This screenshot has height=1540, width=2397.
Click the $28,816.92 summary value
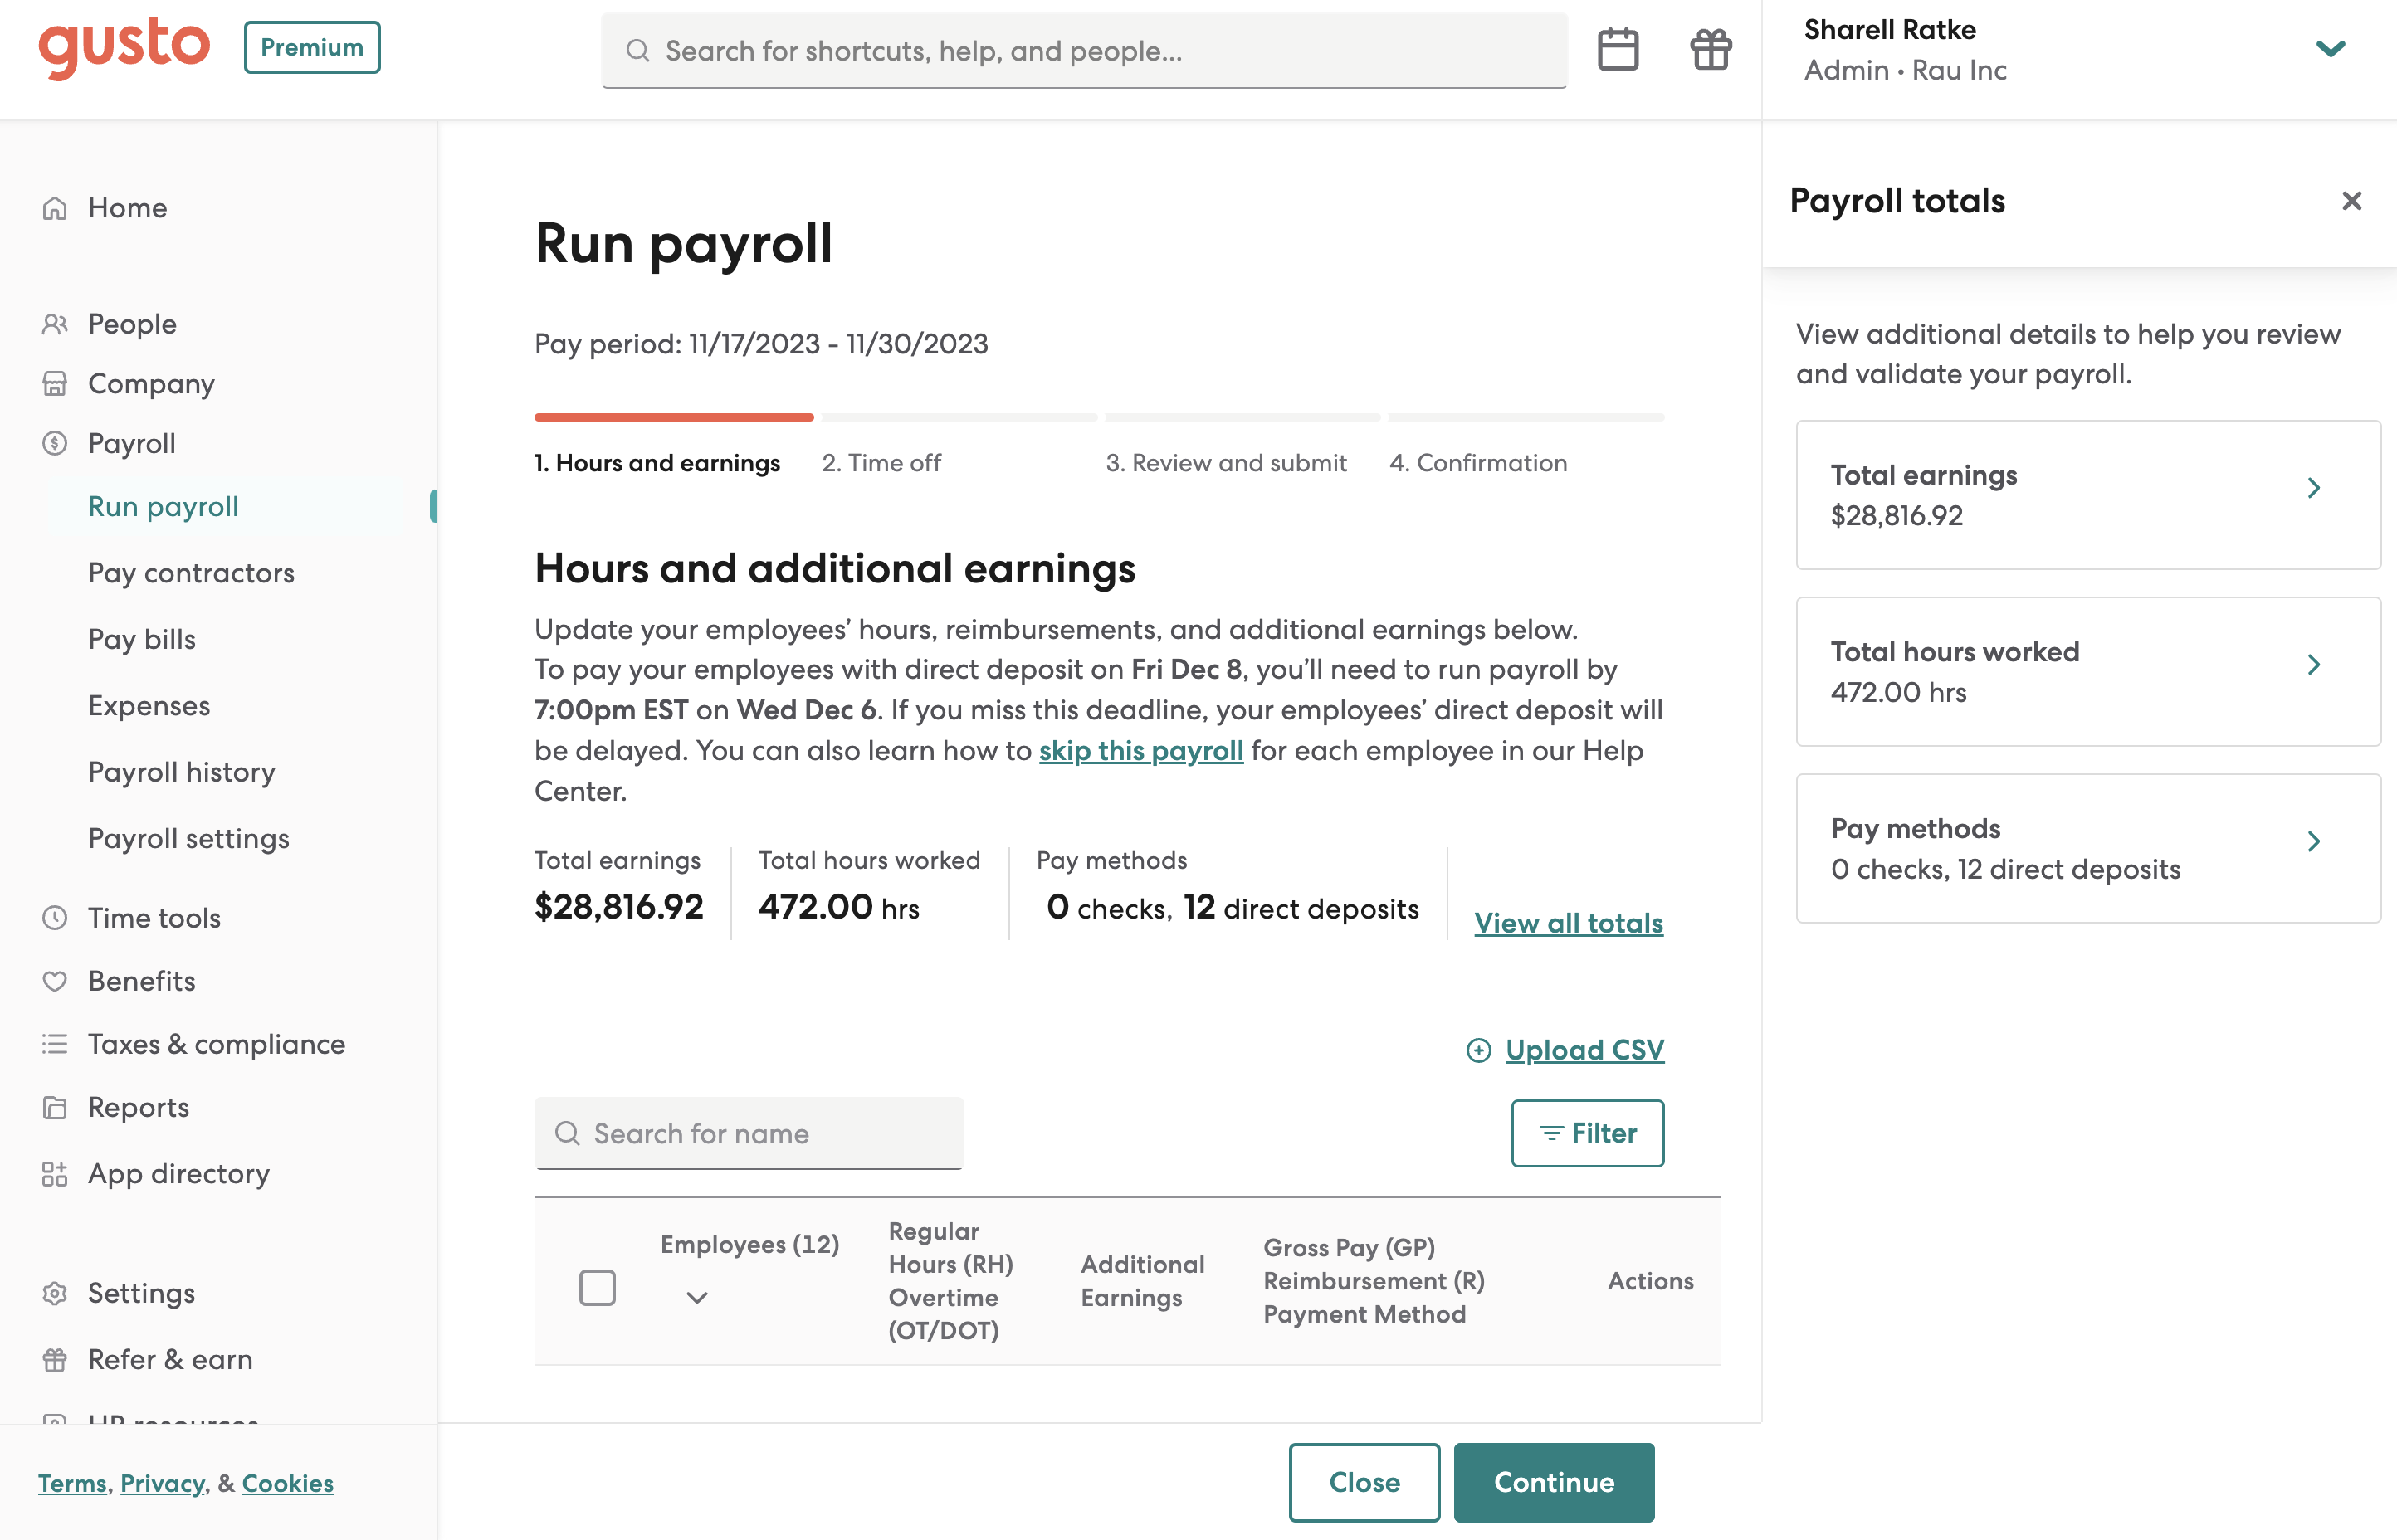click(x=618, y=907)
